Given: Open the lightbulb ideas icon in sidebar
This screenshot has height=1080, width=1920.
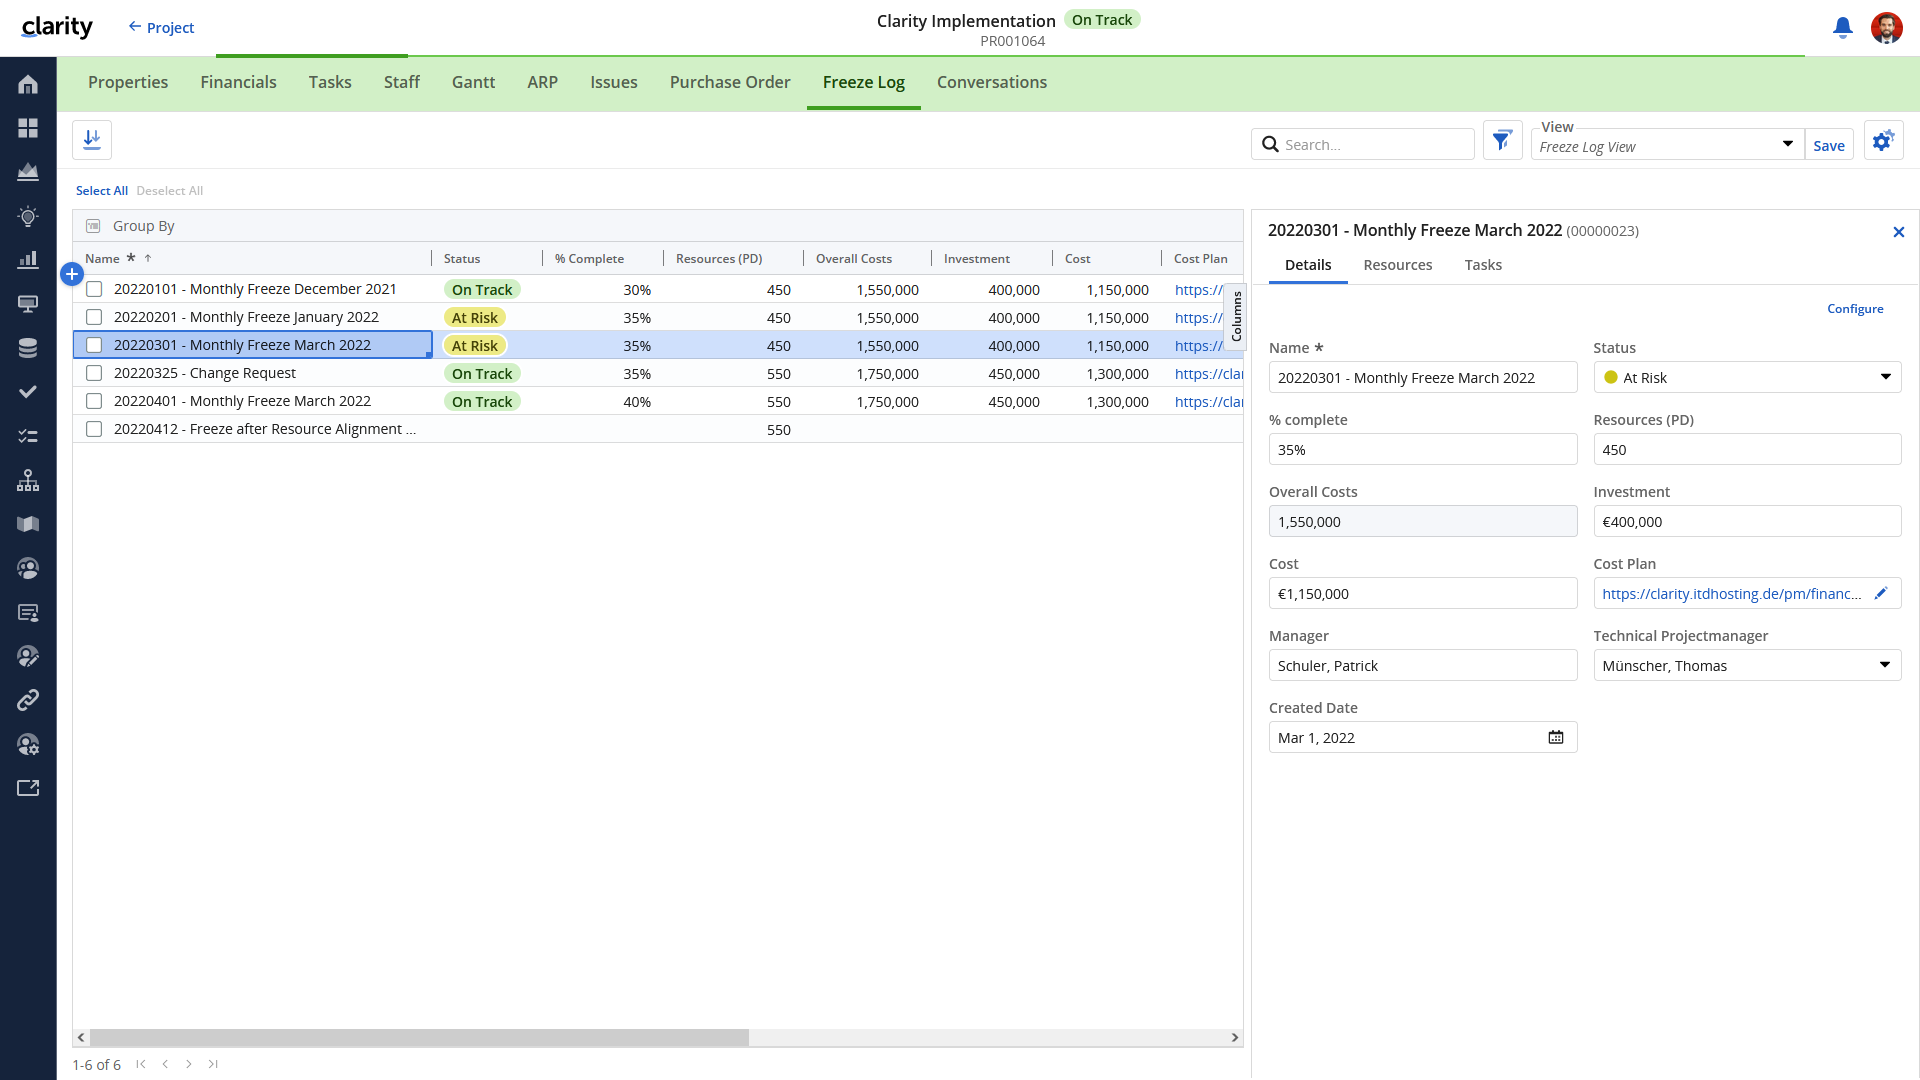Looking at the screenshot, I should click(x=28, y=216).
